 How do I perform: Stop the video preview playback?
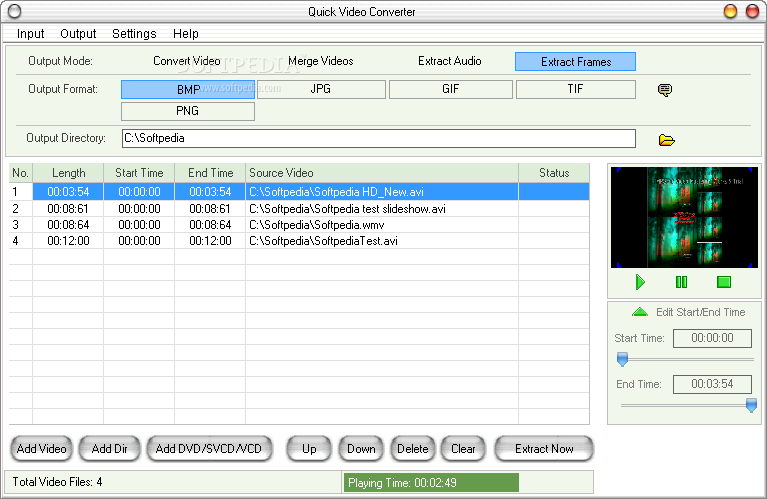723,282
